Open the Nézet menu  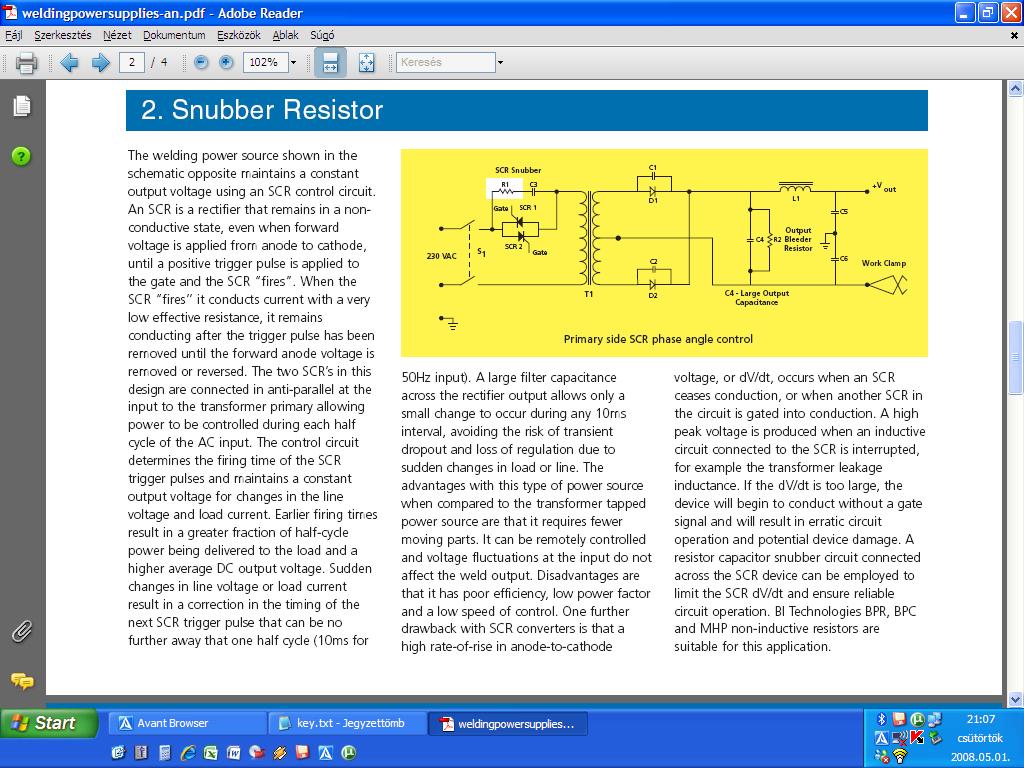pos(117,35)
